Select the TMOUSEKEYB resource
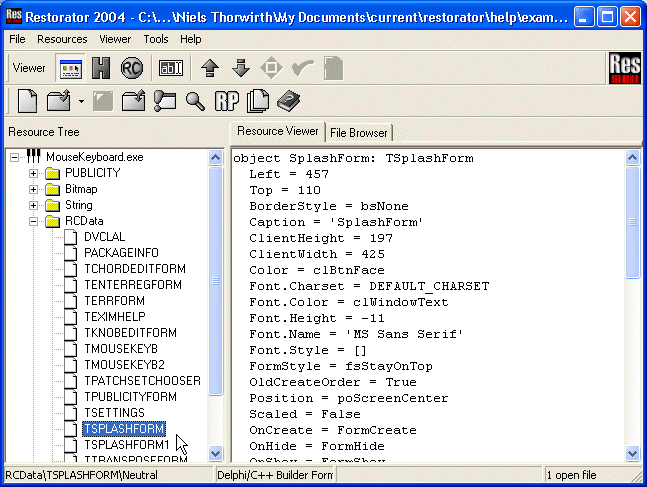This screenshot has height=487, width=647. 121,349
